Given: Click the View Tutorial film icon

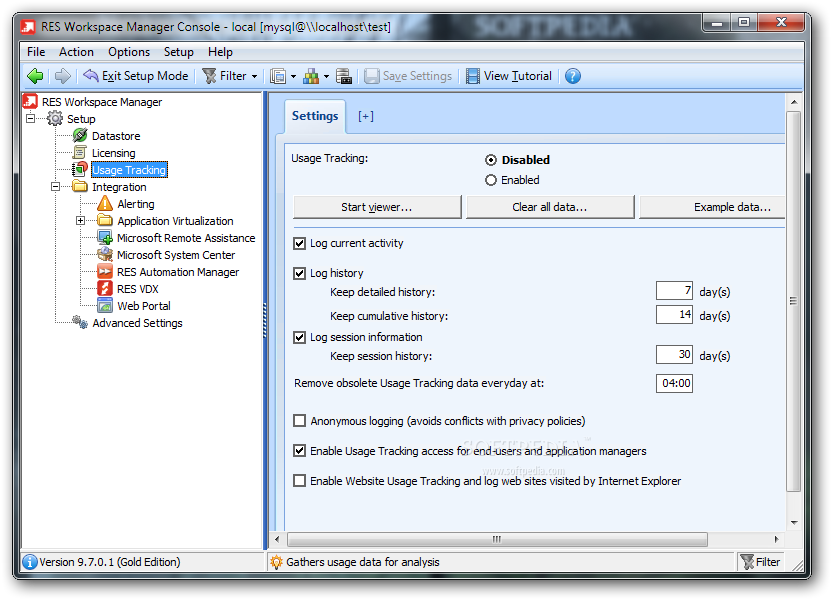Looking at the screenshot, I should pyautogui.click(x=472, y=76).
